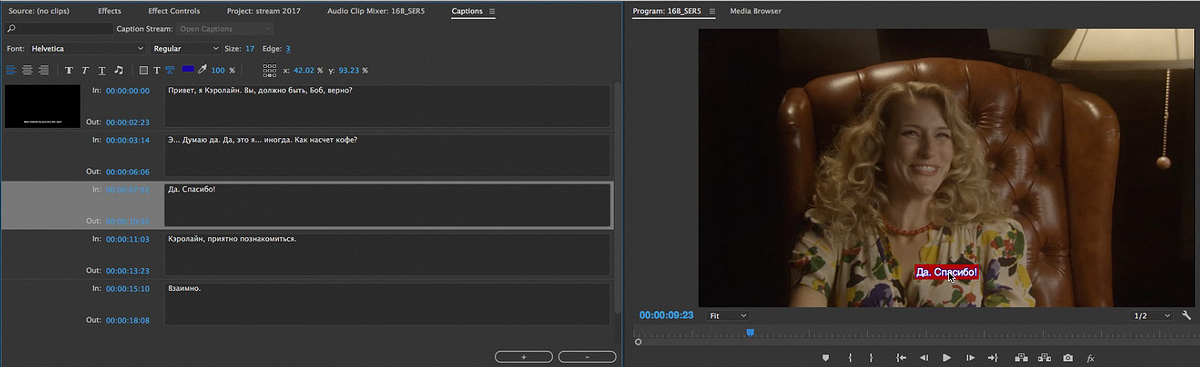Open the Program monitor panel menu

pos(712,11)
